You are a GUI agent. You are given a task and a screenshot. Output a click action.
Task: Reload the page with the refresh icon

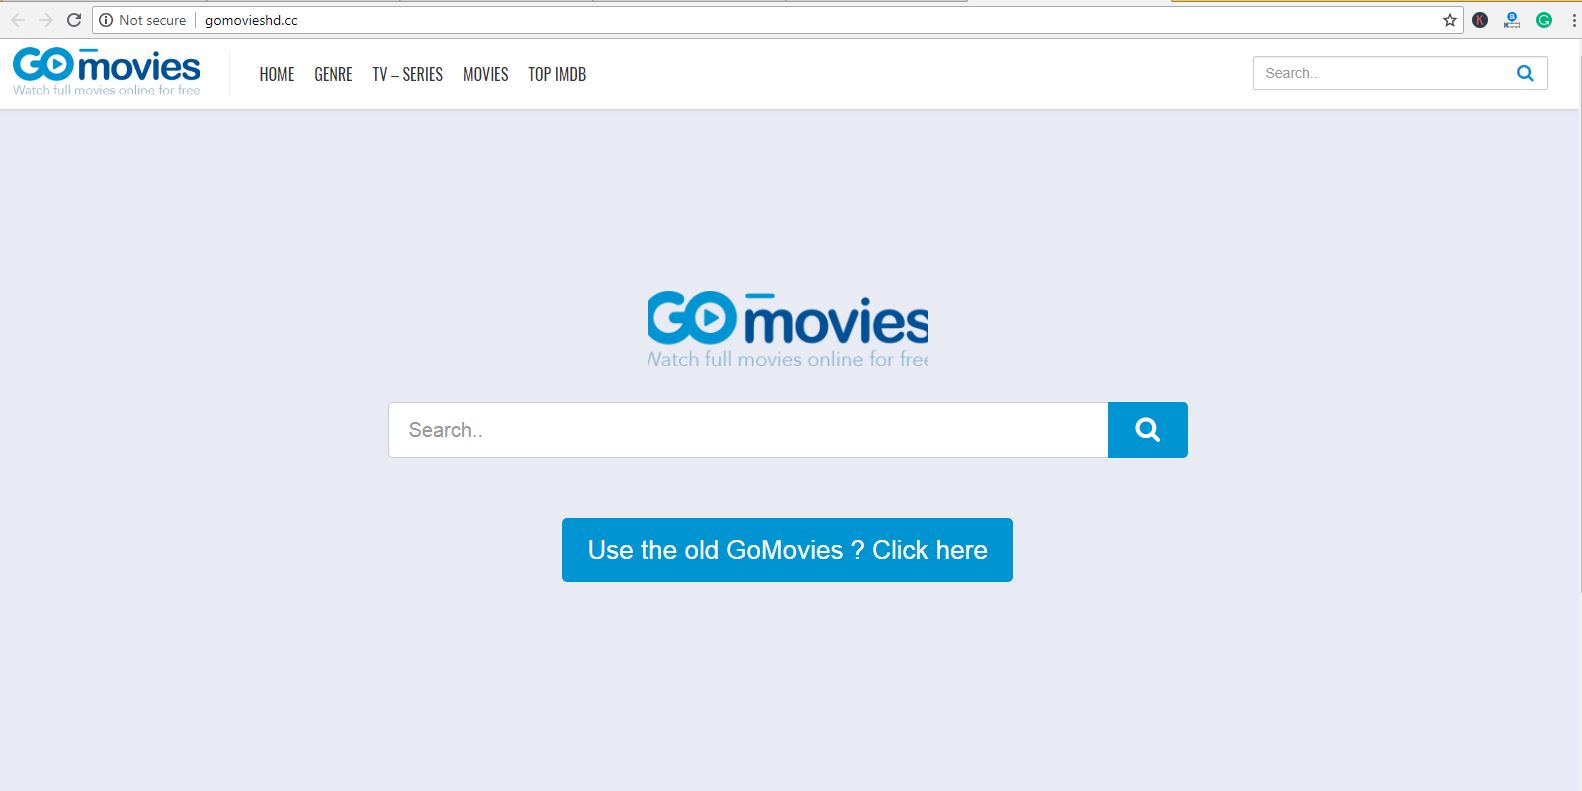tap(74, 20)
